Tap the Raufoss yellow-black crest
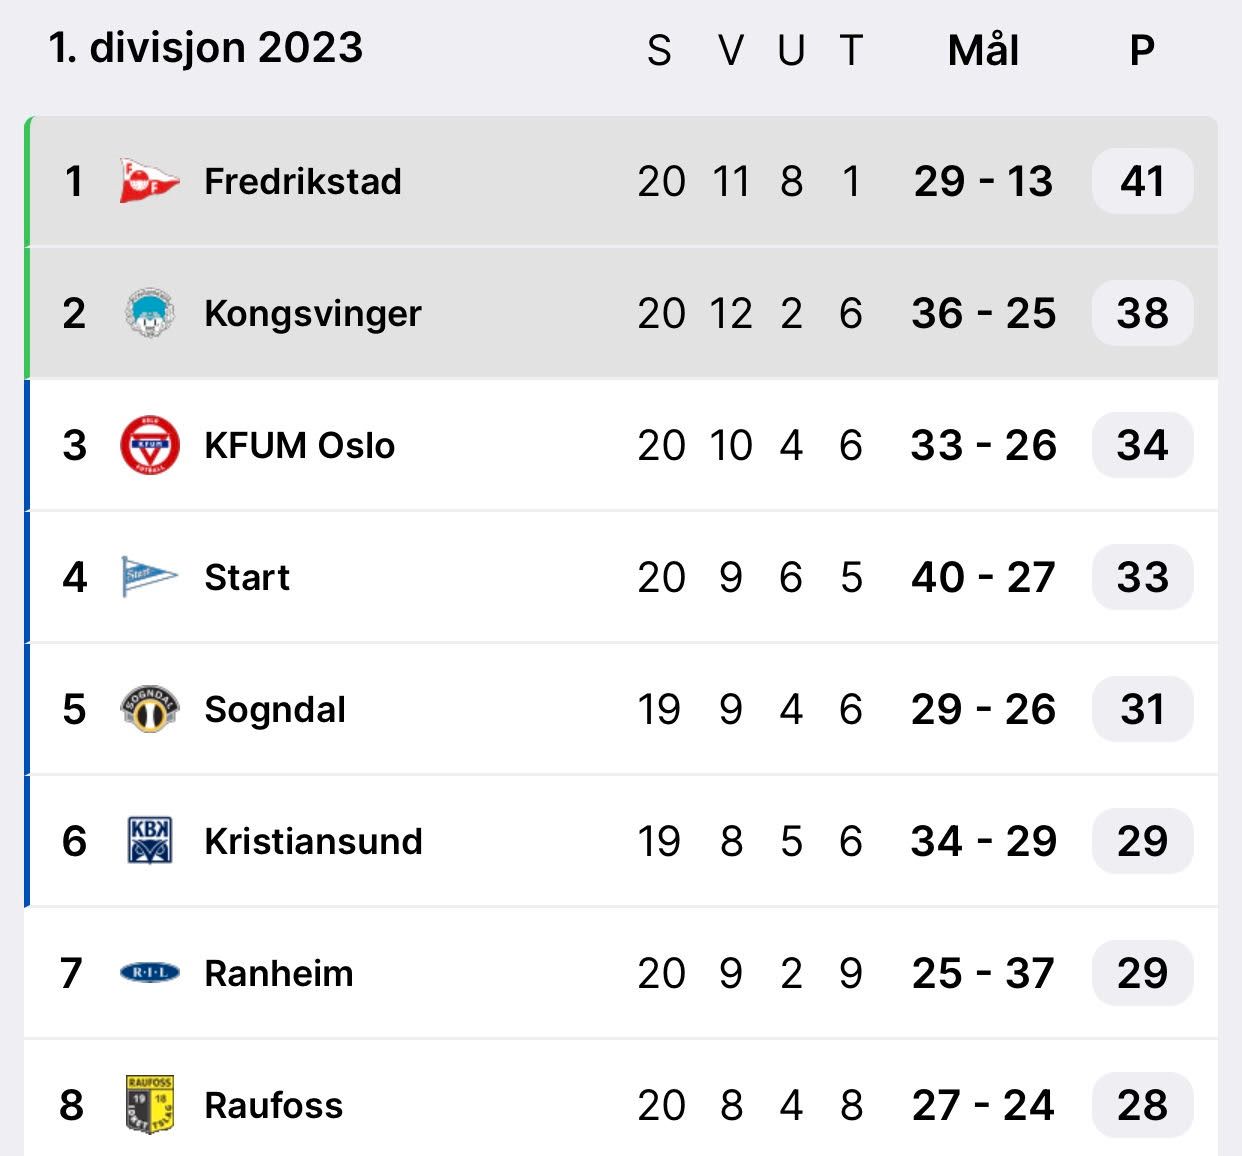1242x1156 pixels. (150, 1105)
